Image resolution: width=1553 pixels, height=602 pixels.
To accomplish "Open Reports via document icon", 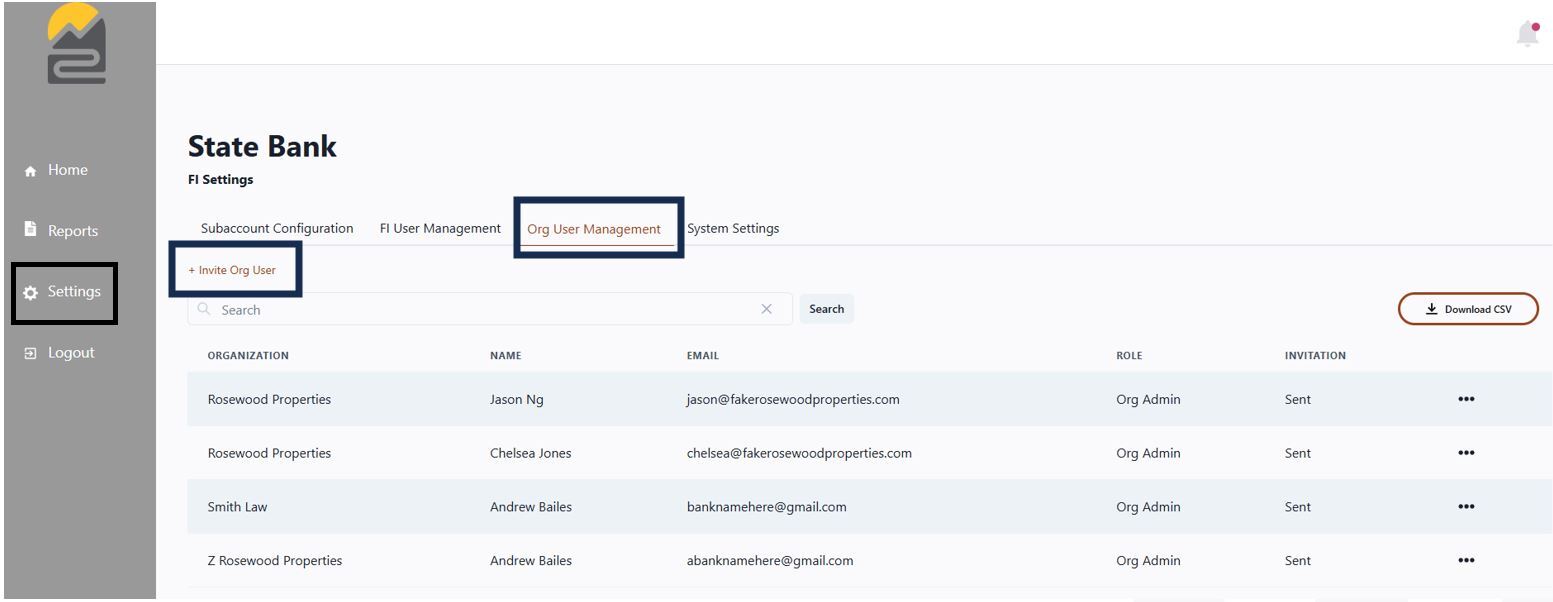I will point(30,229).
